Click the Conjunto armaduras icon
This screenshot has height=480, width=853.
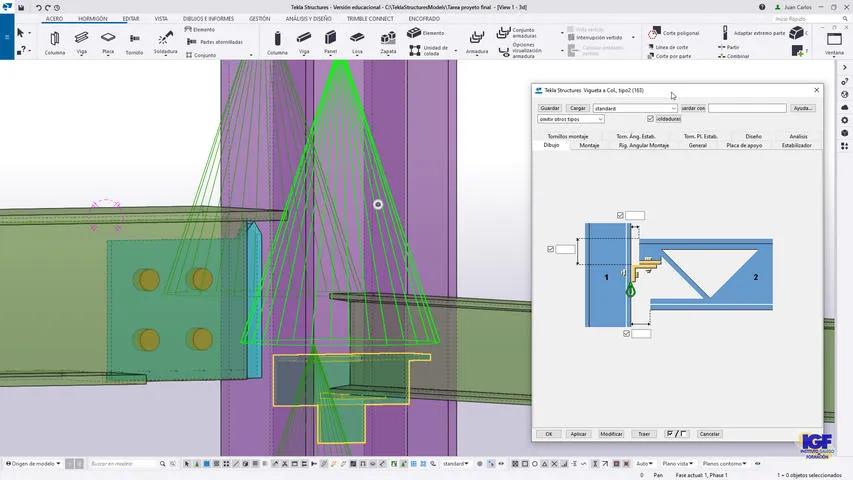pyautogui.click(x=503, y=33)
